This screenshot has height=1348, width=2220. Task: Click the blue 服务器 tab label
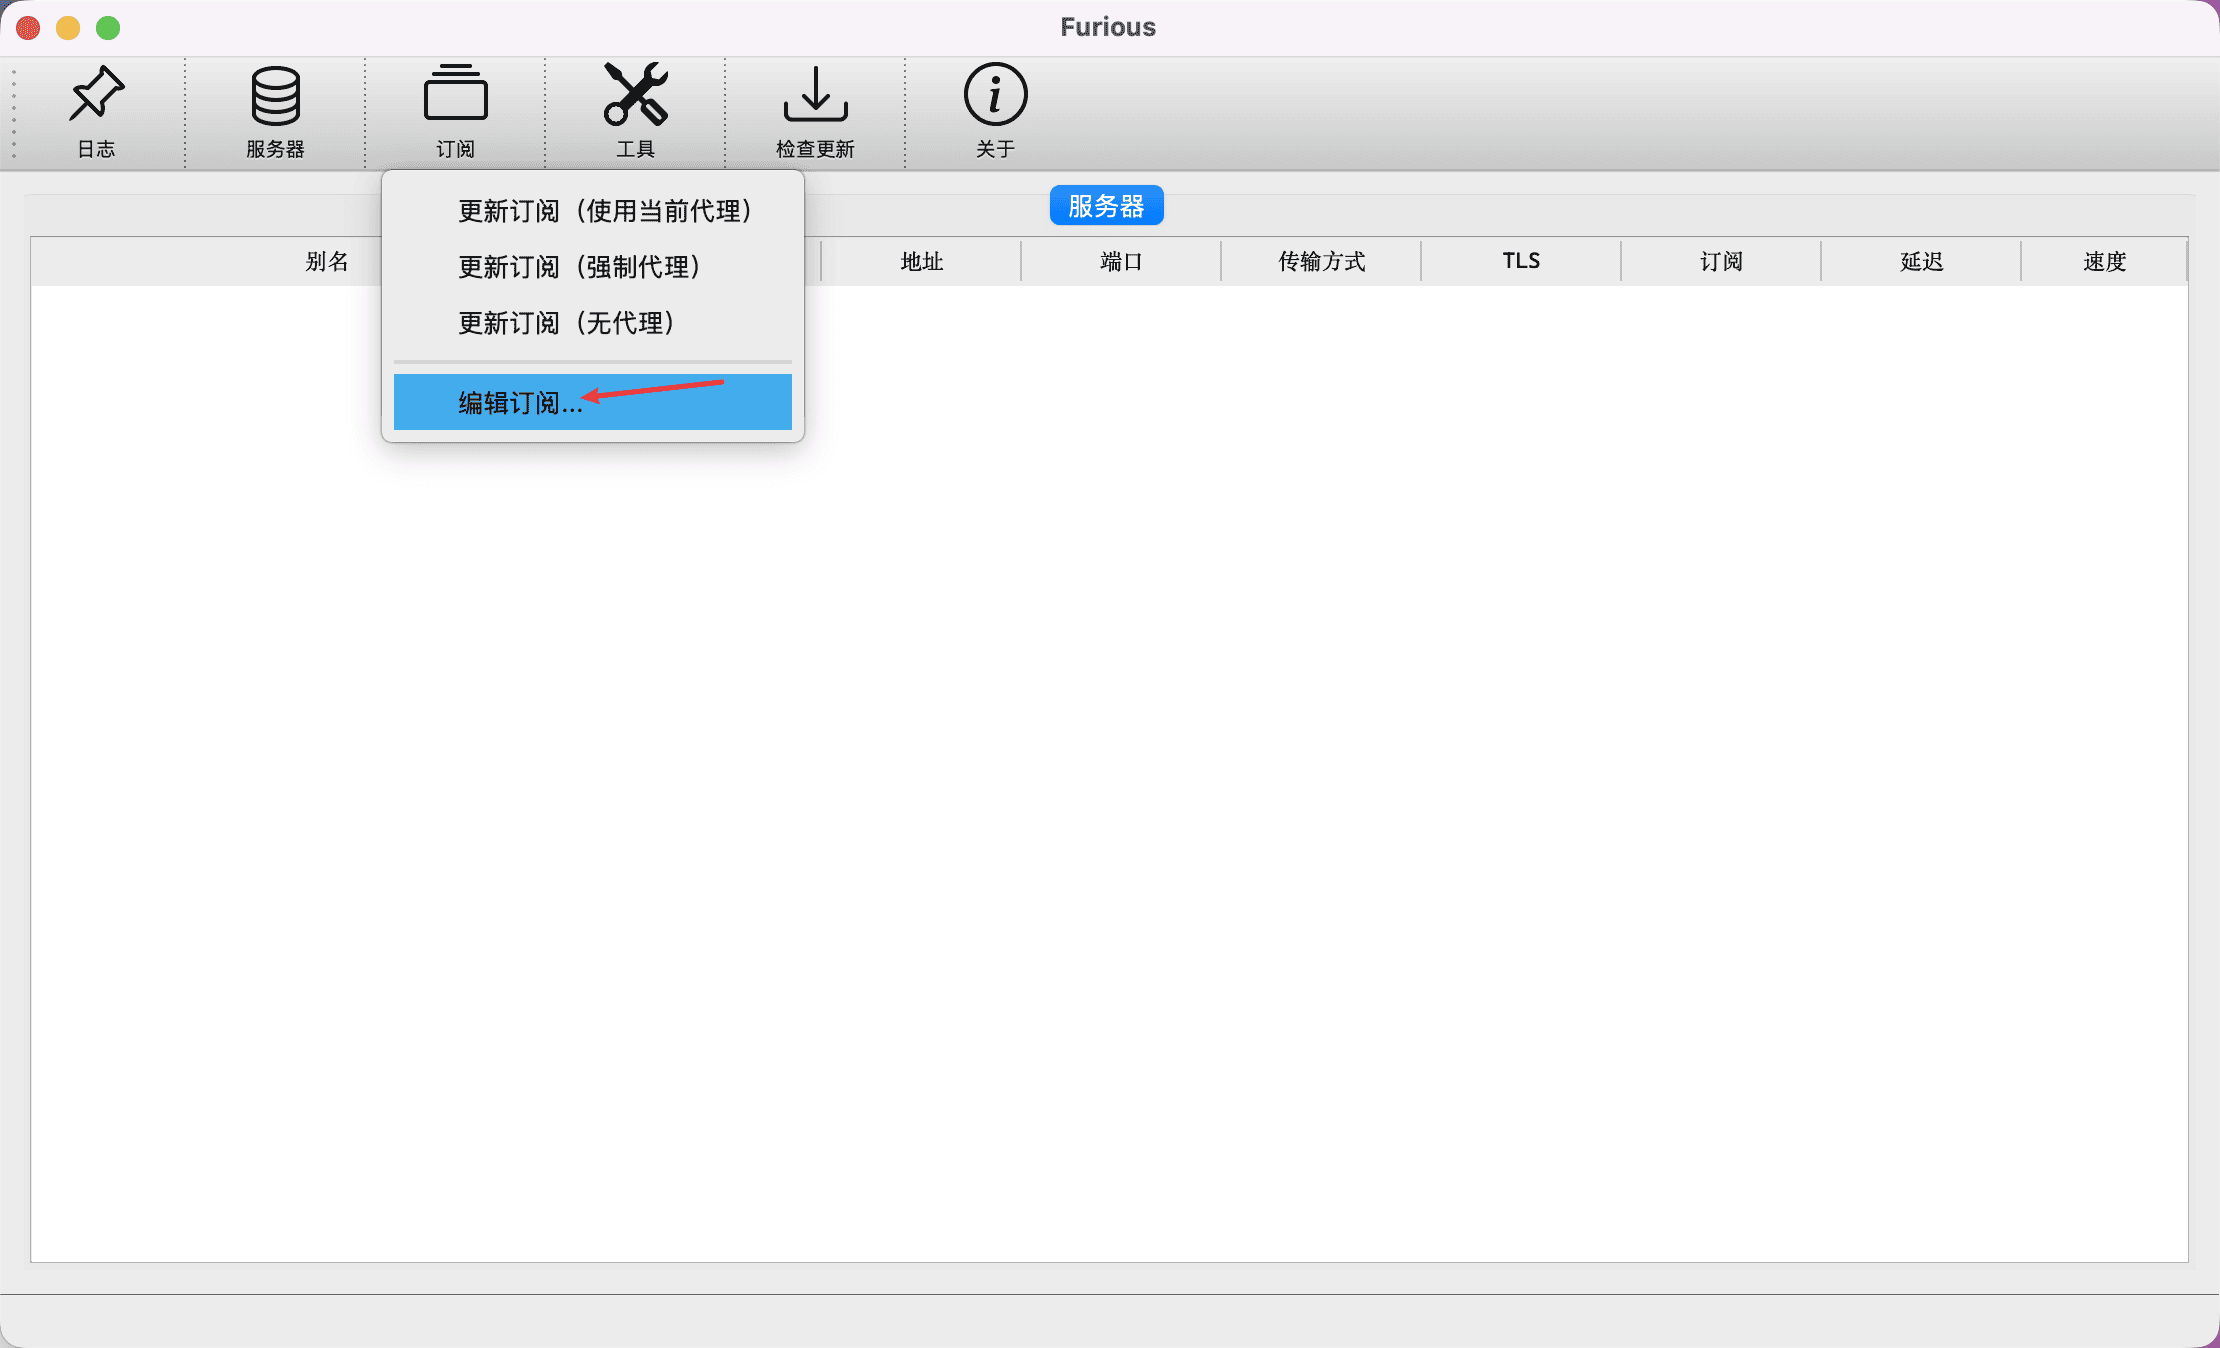coord(1106,206)
